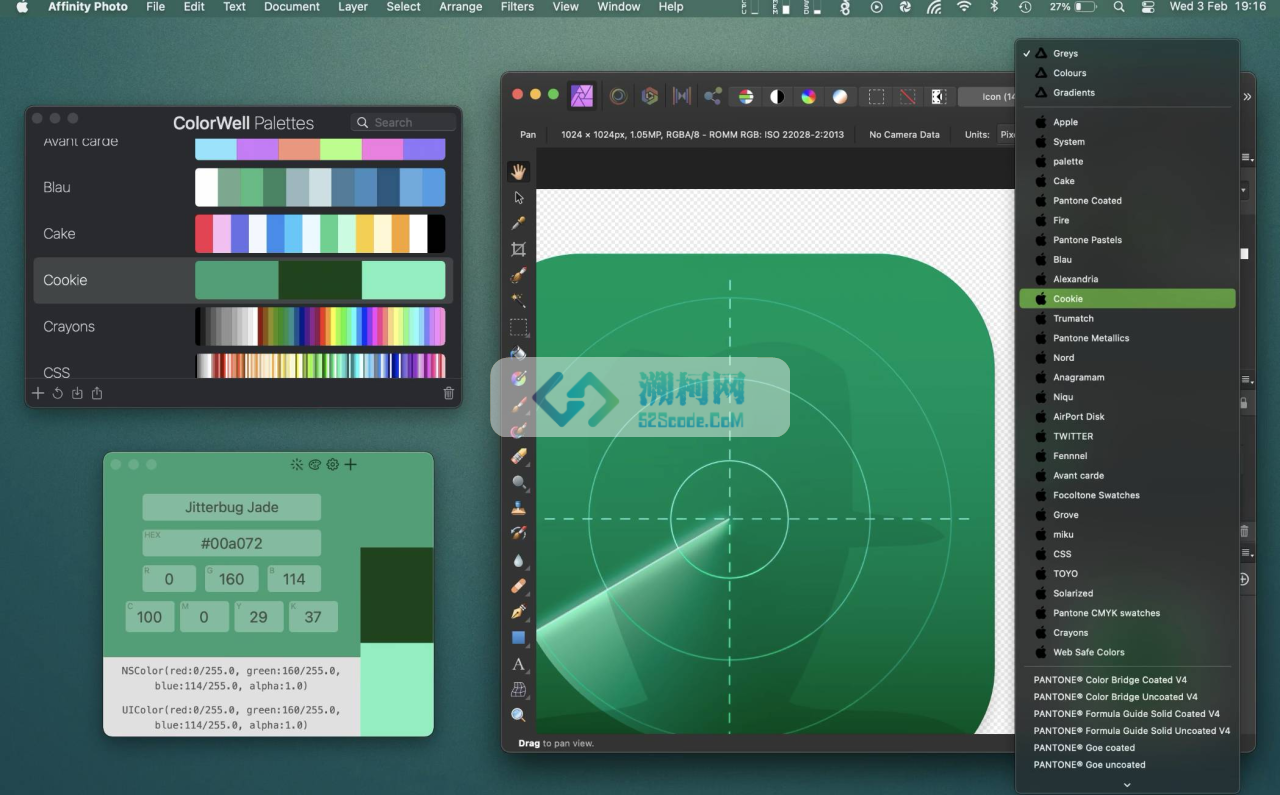The height and width of the screenshot is (795, 1280).
Task: Open the Export persona share icon
Action: coord(713,96)
